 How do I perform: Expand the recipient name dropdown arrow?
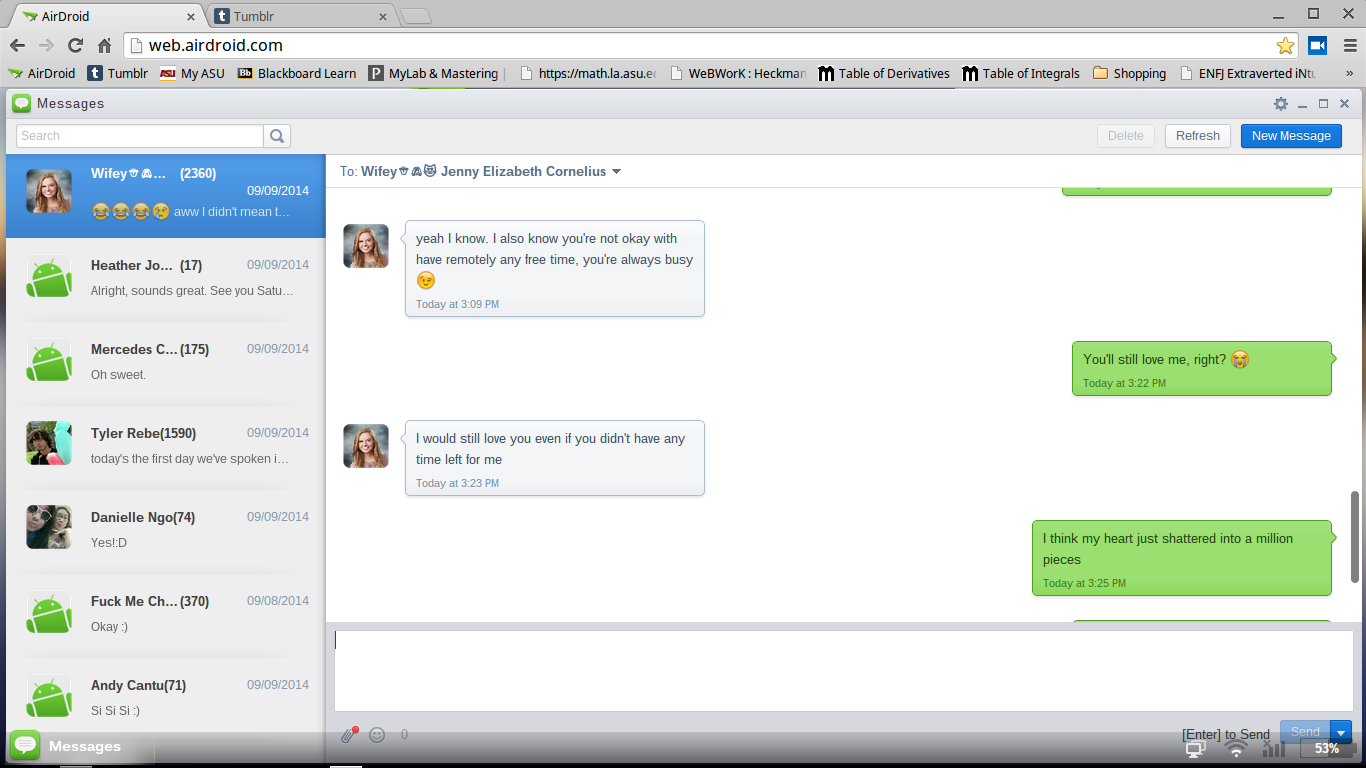click(617, 172)
